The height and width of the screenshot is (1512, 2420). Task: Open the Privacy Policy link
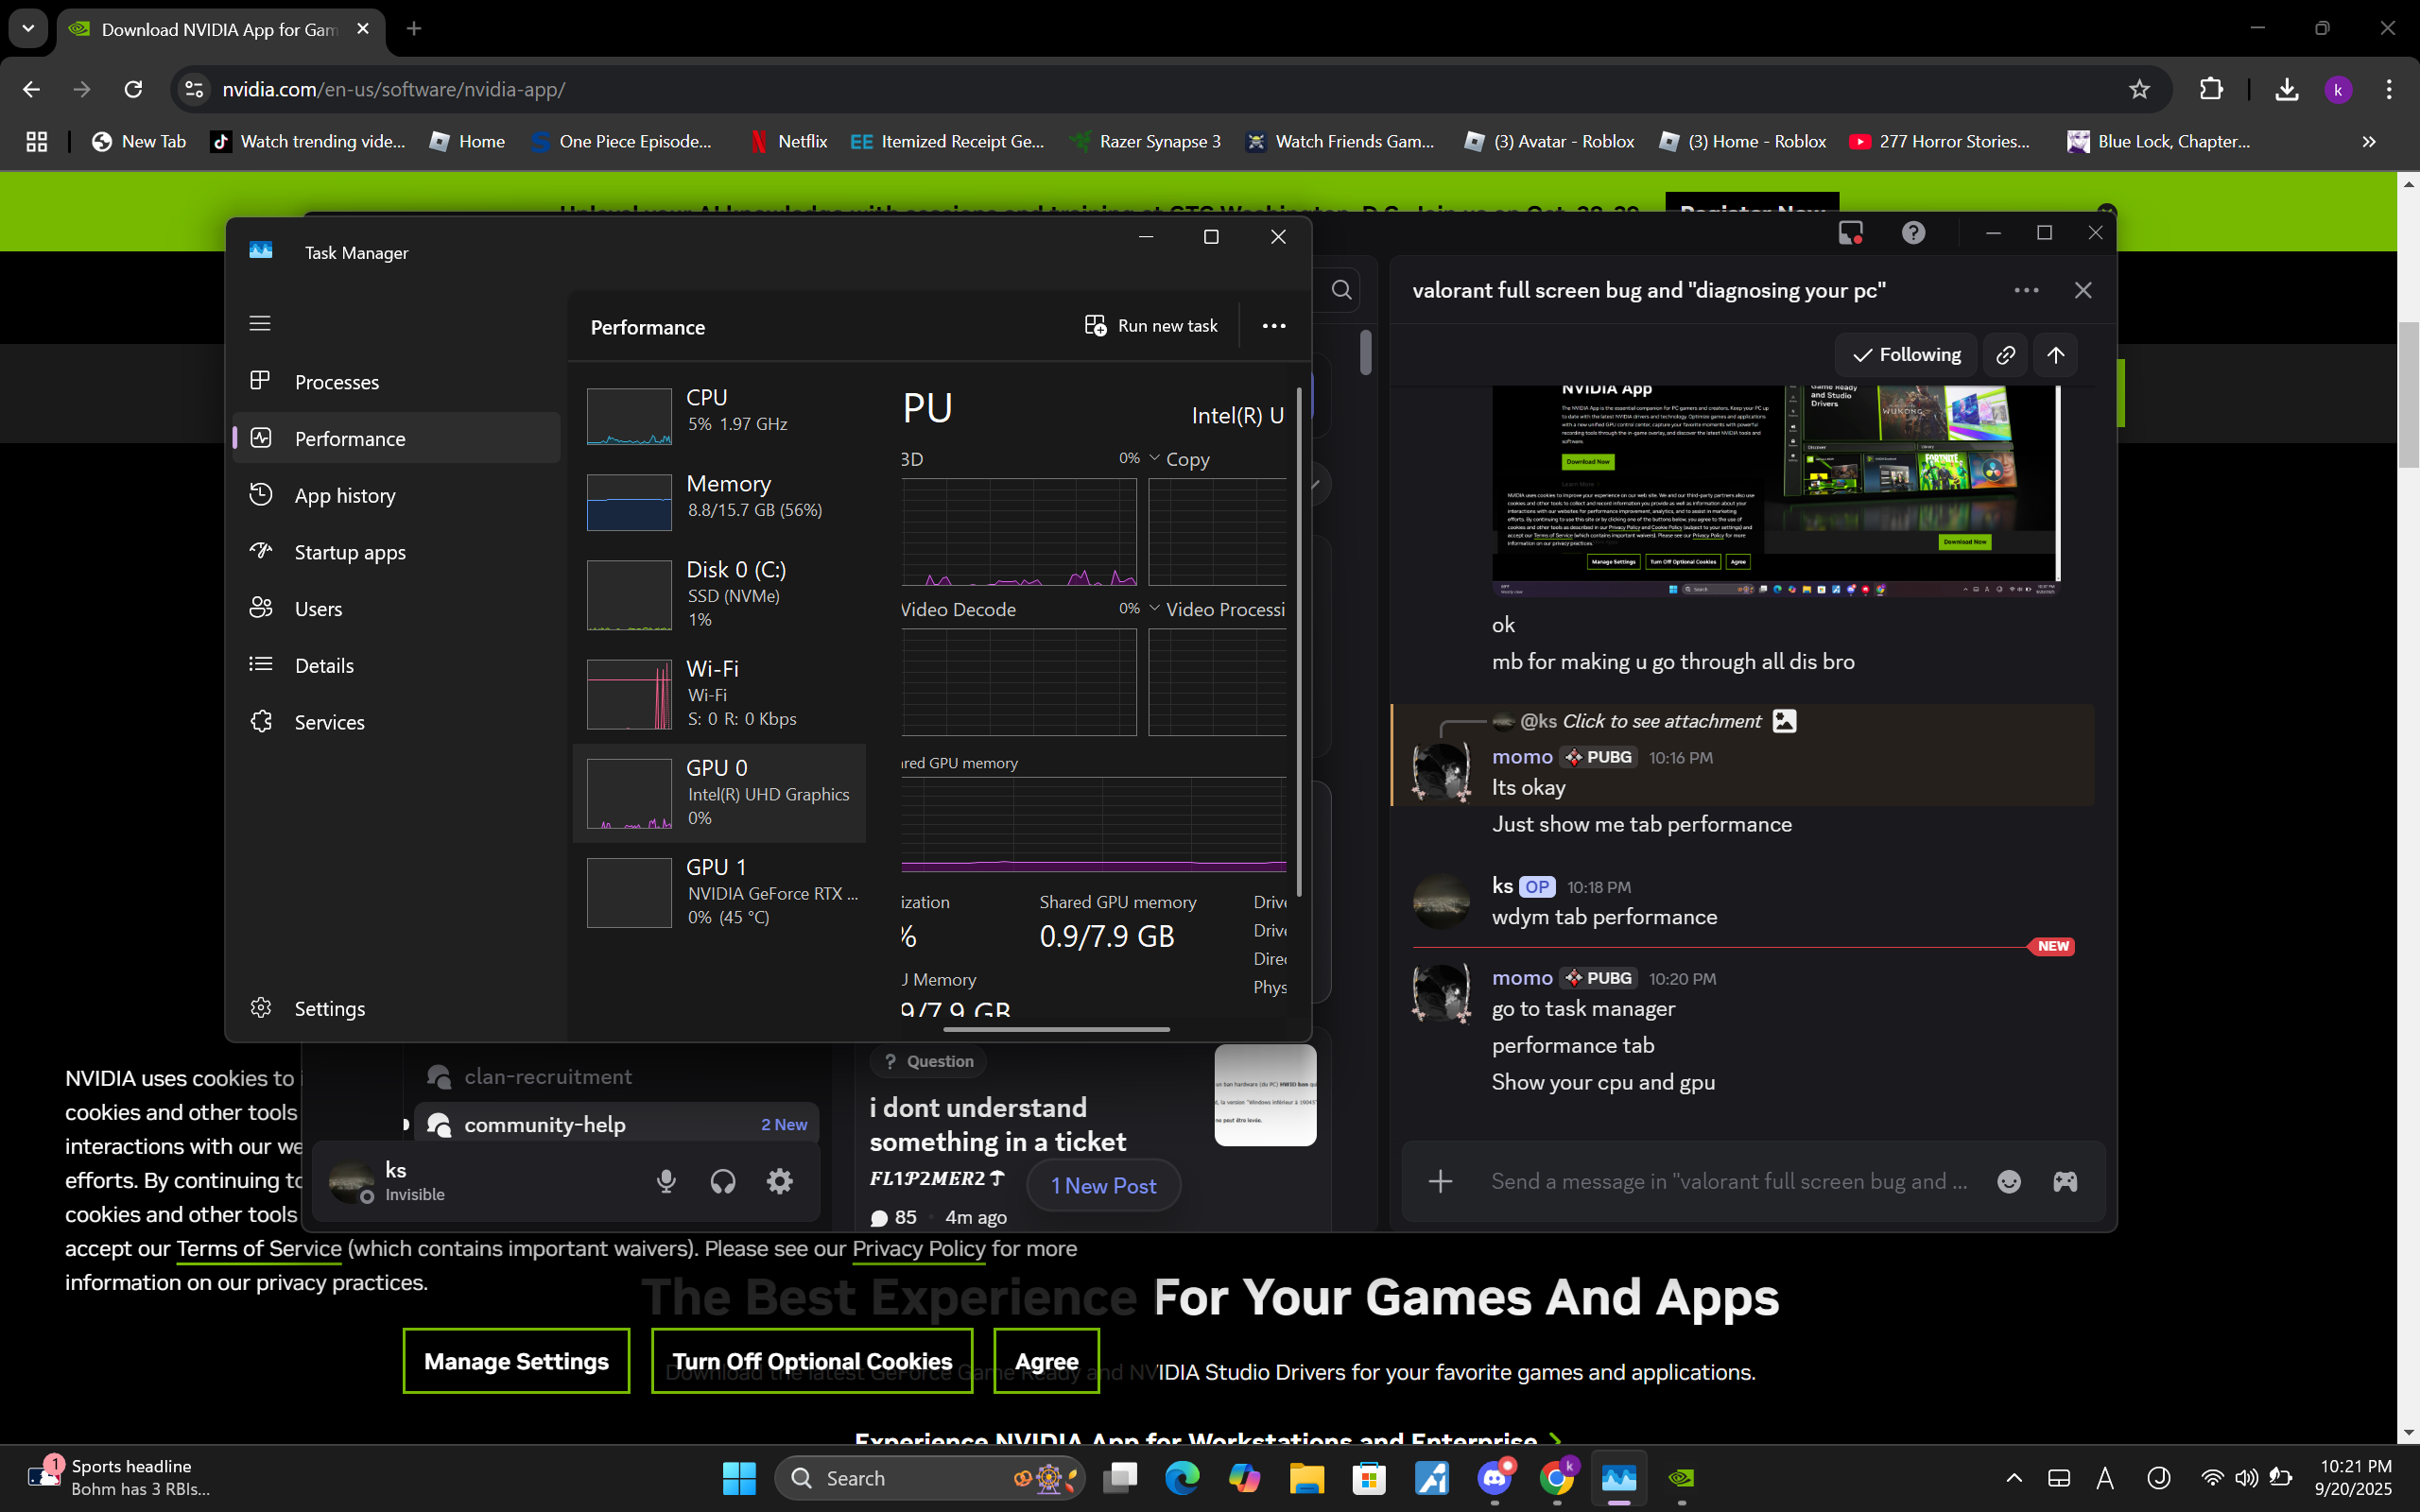[x=918, y=1248]
